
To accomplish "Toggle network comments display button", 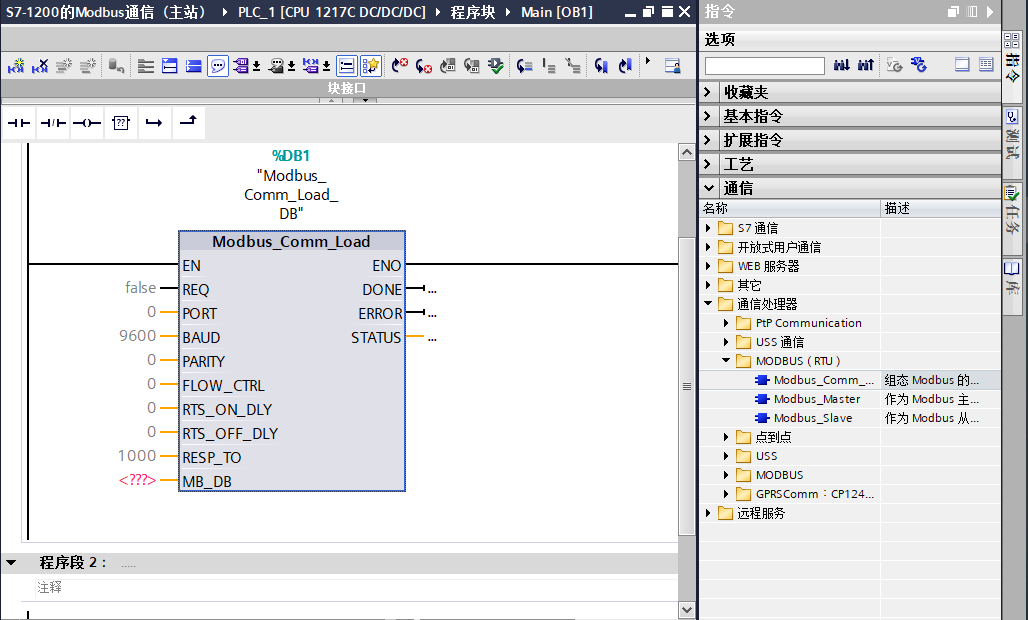I will tap(218, 66).
